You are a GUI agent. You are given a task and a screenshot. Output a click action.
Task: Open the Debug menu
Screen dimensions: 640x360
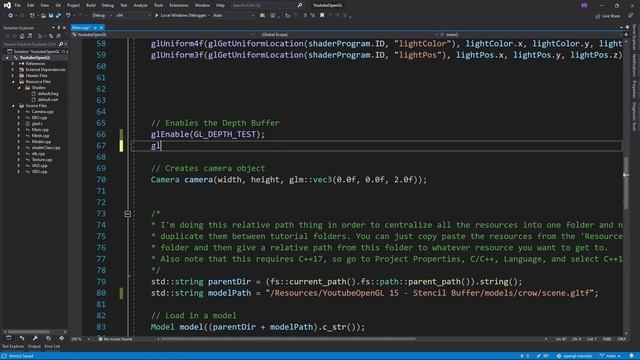108,5
